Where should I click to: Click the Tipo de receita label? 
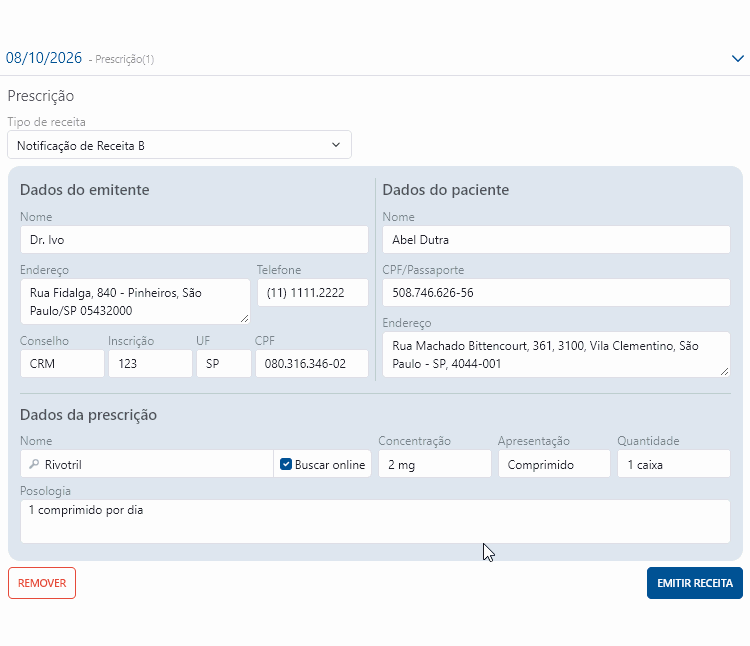coord(46,122)
